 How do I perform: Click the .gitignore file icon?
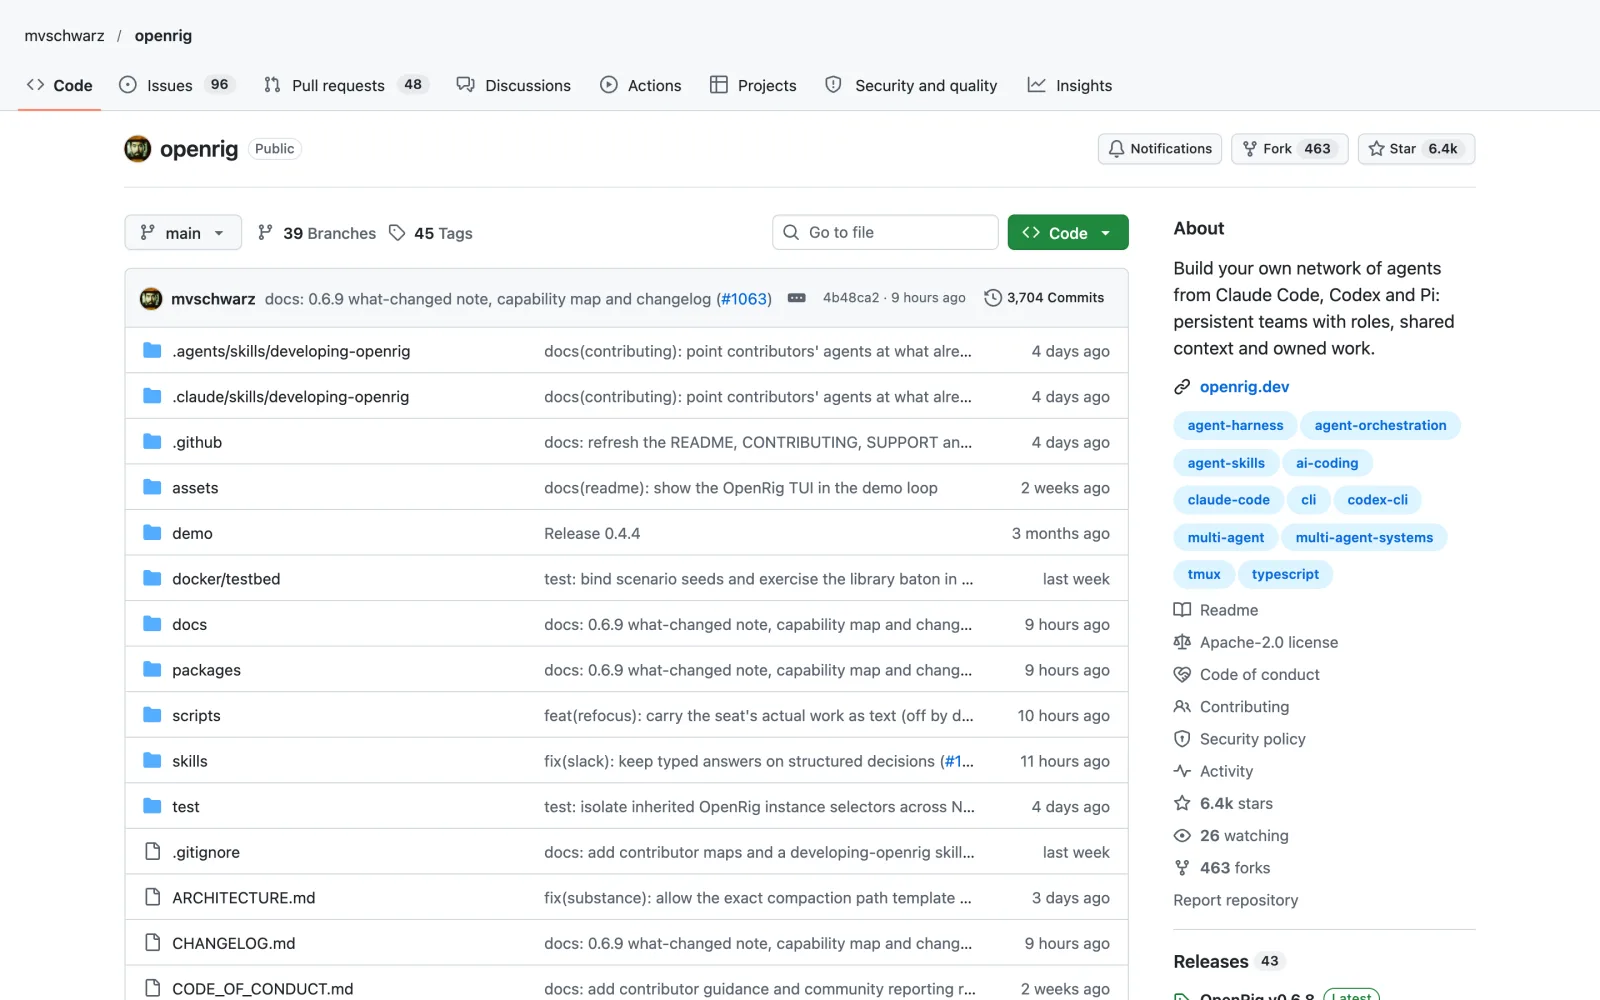pos(152,852)
